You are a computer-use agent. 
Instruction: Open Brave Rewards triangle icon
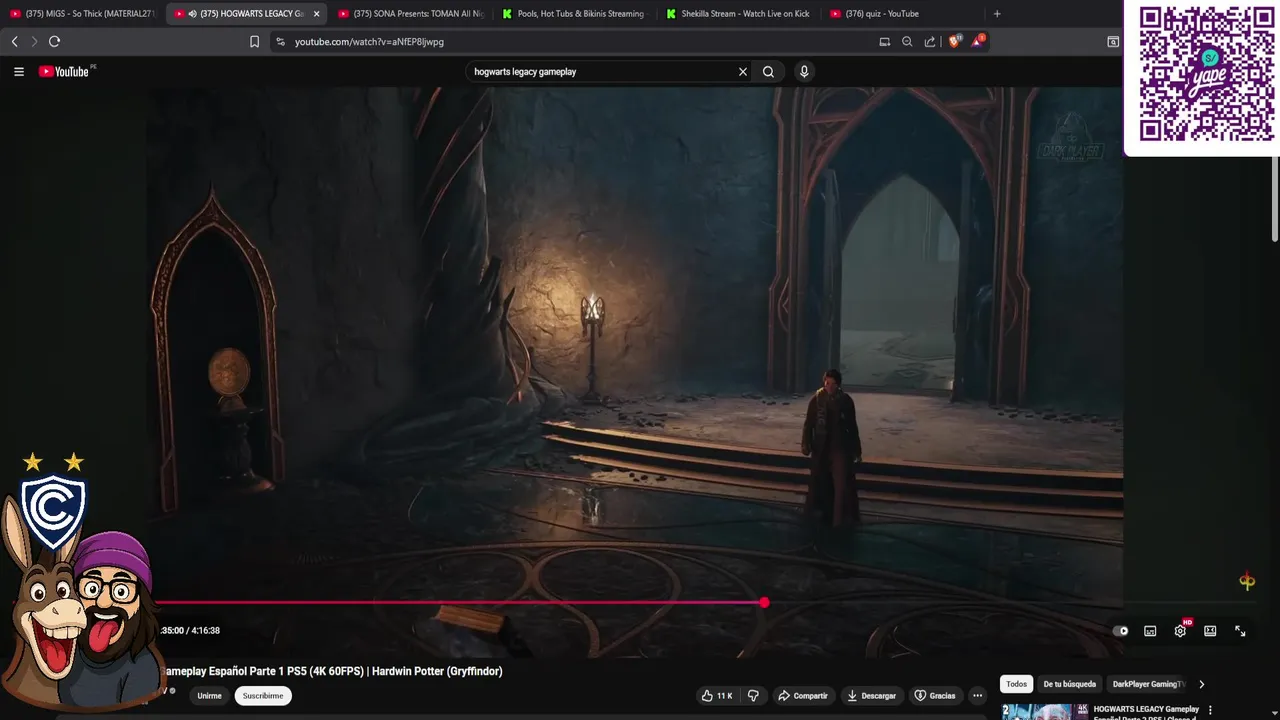(x=978, y=41)
